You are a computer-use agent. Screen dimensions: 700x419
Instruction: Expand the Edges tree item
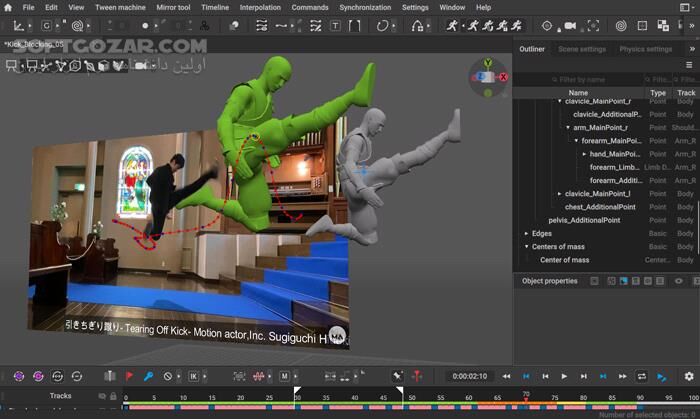point(526,233)
